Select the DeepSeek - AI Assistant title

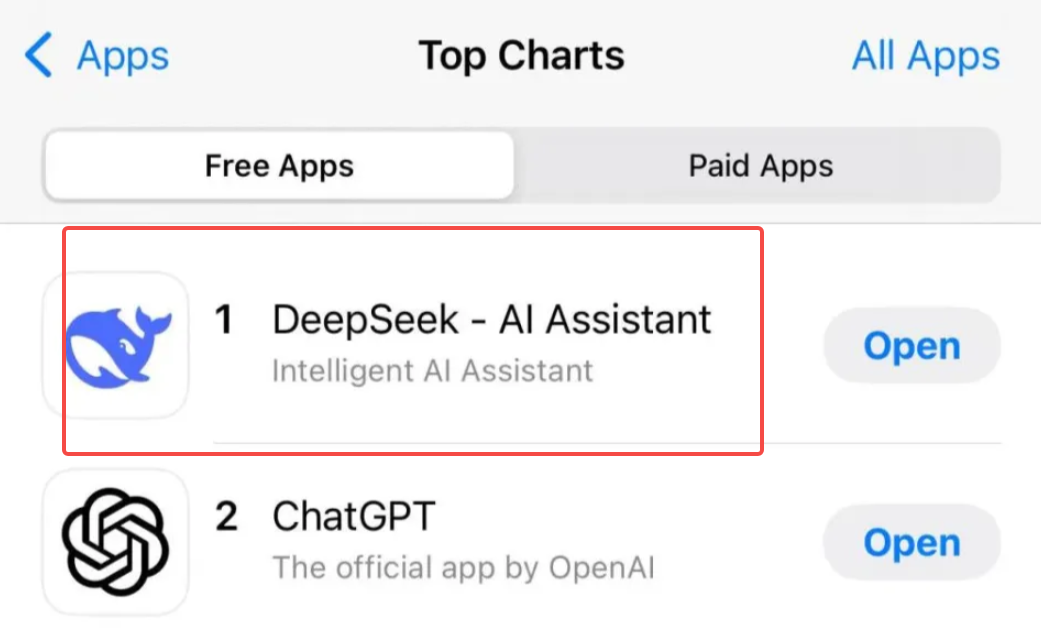(x=492, y=319)
